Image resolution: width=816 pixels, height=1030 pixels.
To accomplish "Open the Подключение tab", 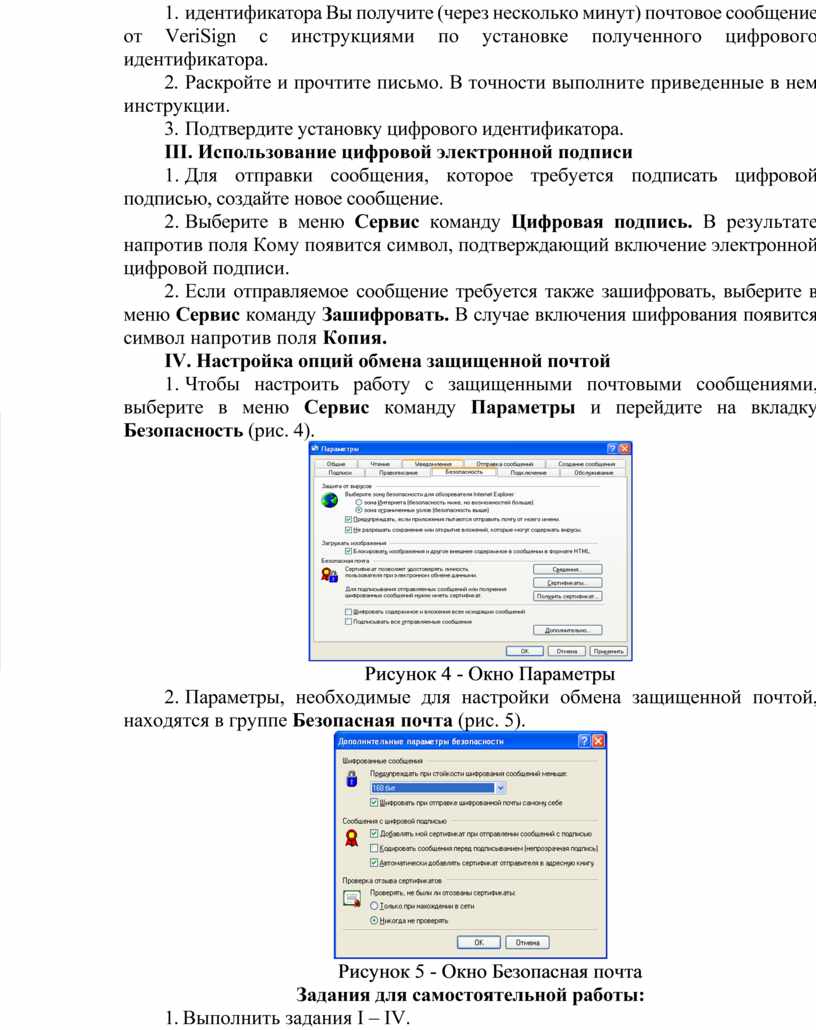I will click(528, 472).
